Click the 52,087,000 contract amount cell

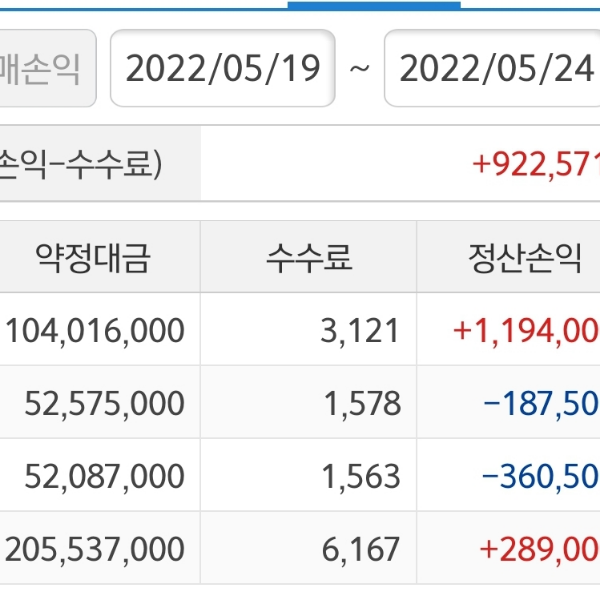click(x=104, y=476)
